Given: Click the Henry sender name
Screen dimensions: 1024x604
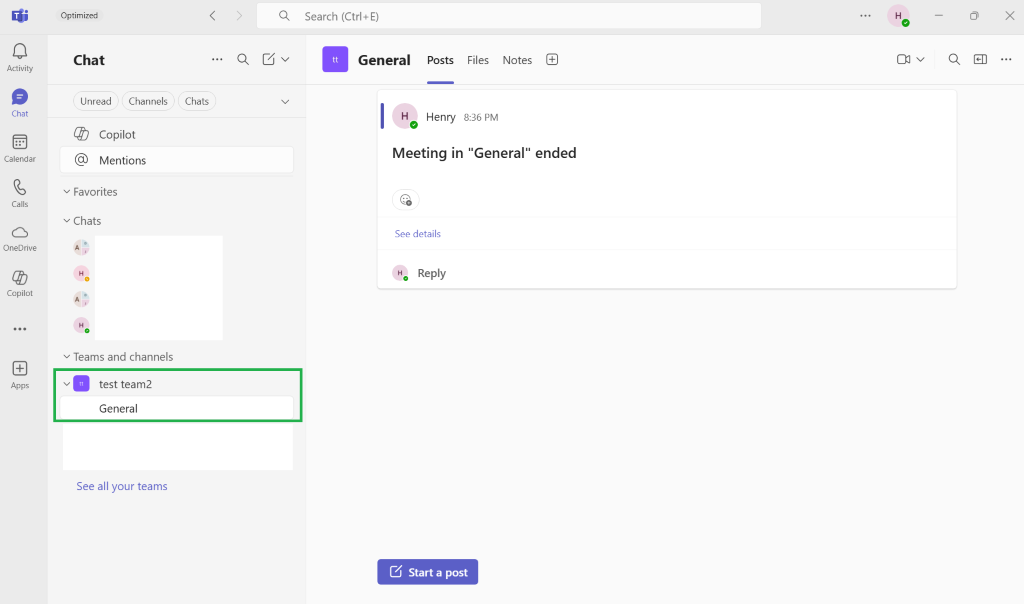Looking at the screenshot, I should (441, 117).
